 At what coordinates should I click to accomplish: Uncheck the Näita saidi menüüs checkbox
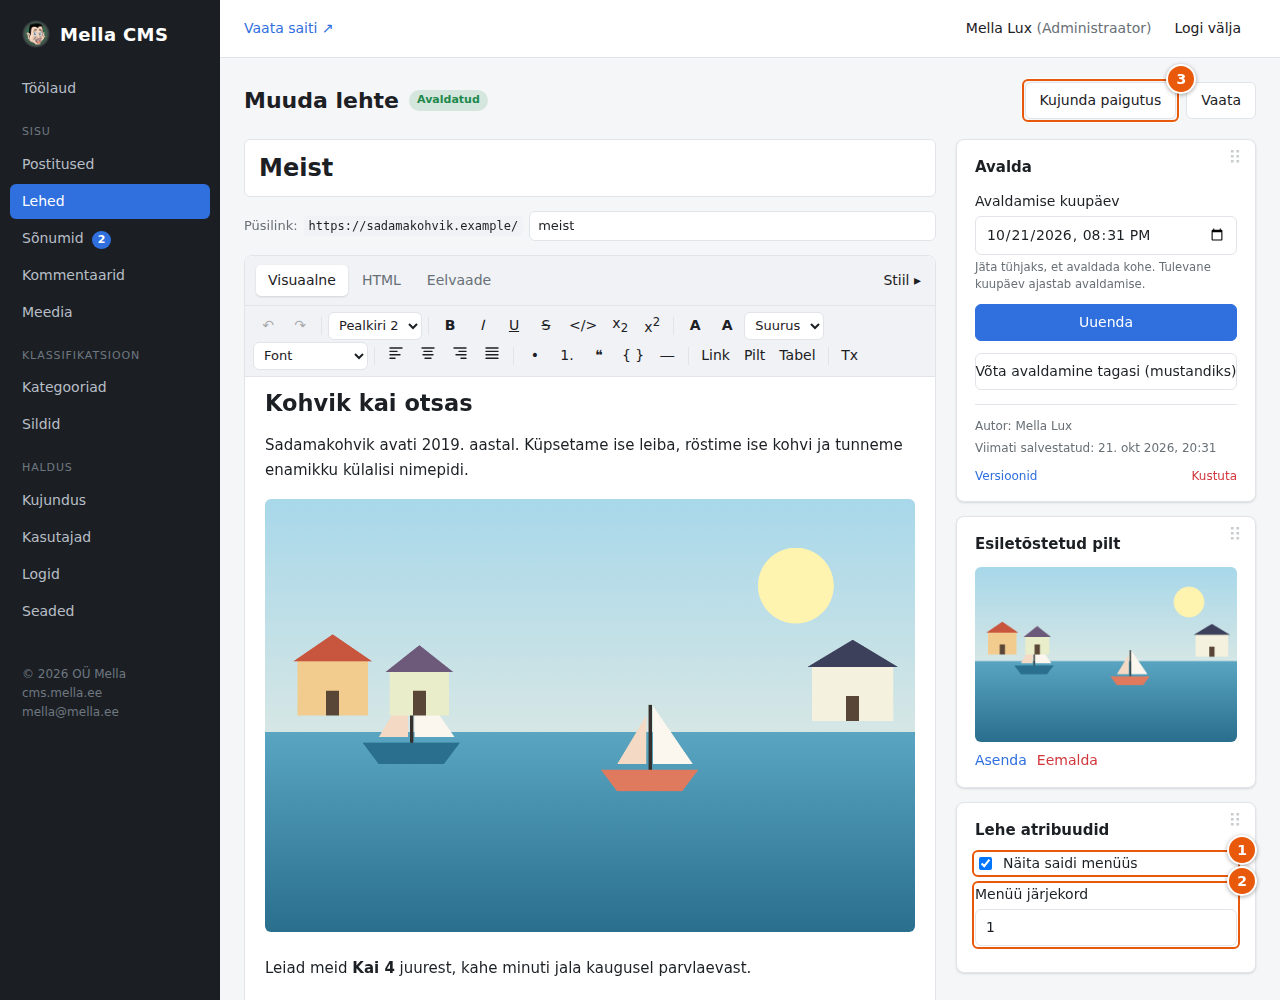click(x=986, y=863)
